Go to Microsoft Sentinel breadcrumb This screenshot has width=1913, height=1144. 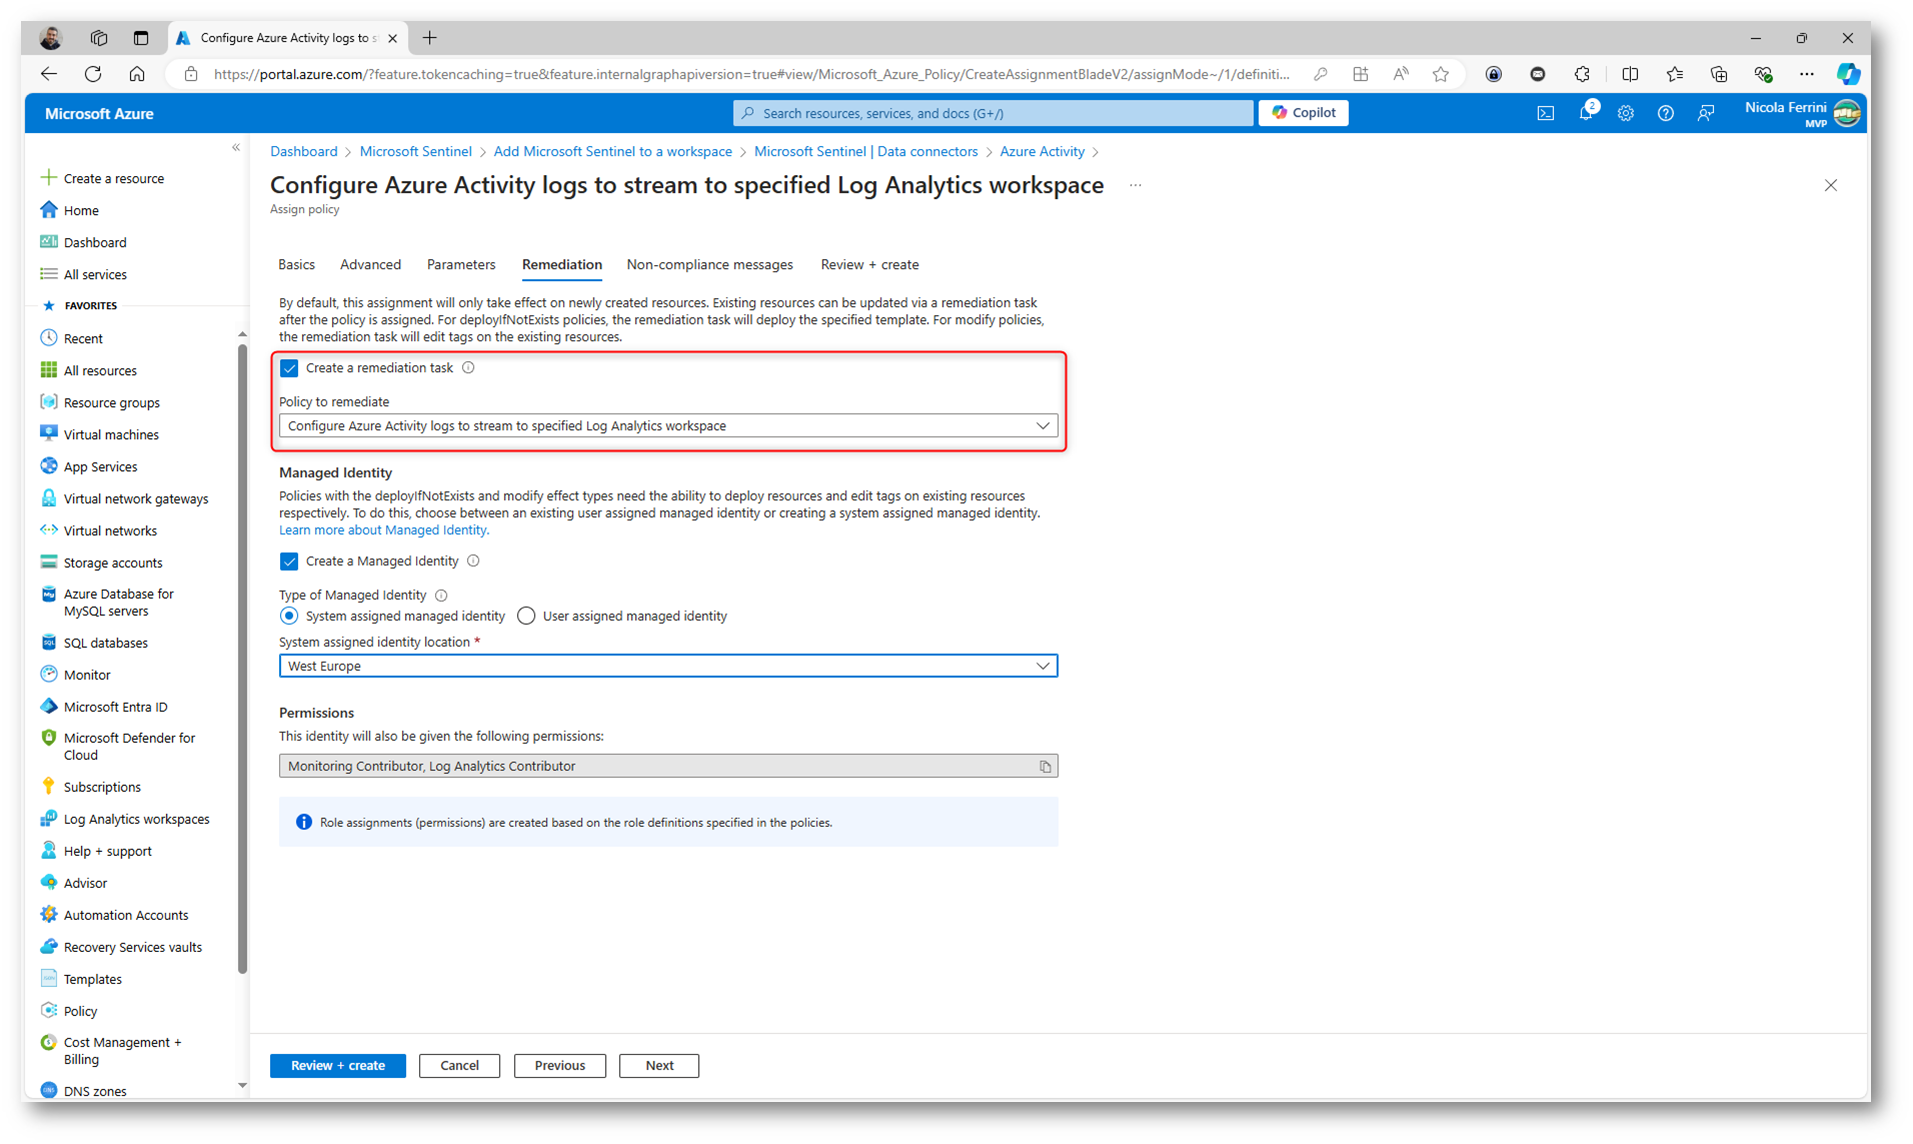(415, 151)
